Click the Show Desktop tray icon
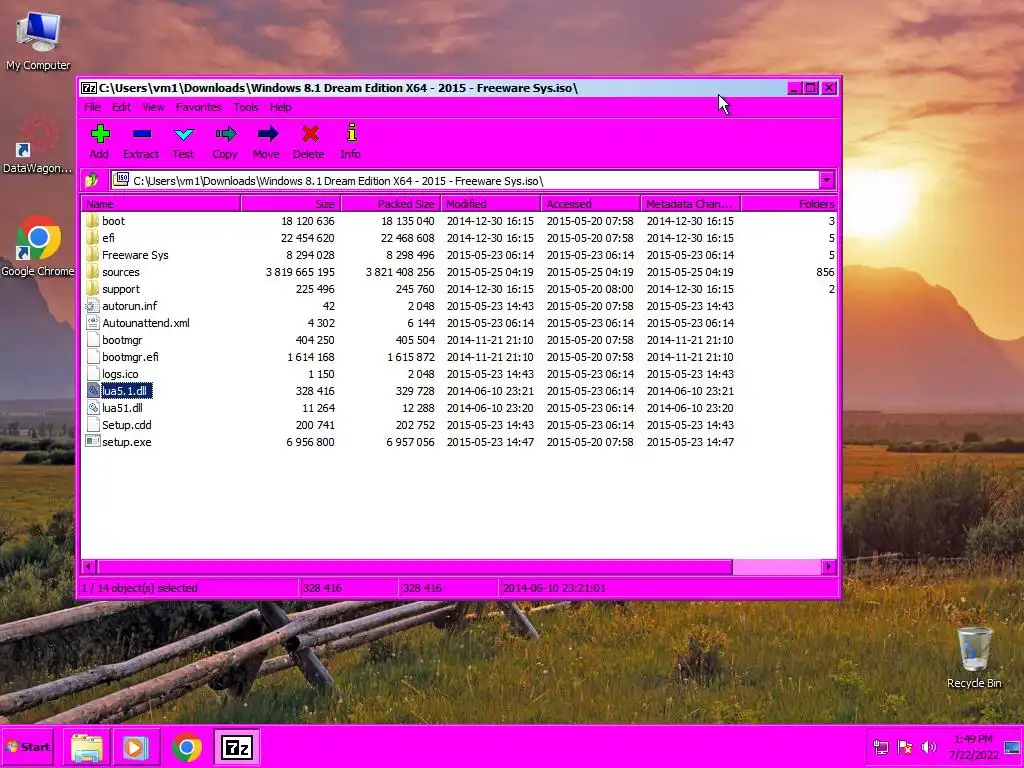The width and height of the screenshot is (1024, 768). pos(1012,746)
